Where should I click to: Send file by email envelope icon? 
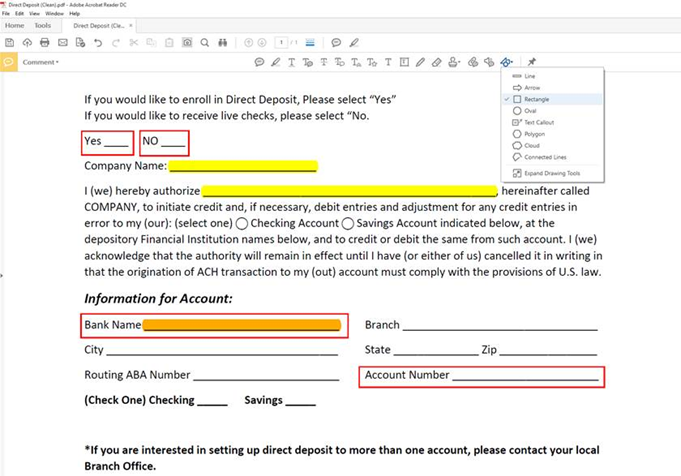click(x=63, y=43)
